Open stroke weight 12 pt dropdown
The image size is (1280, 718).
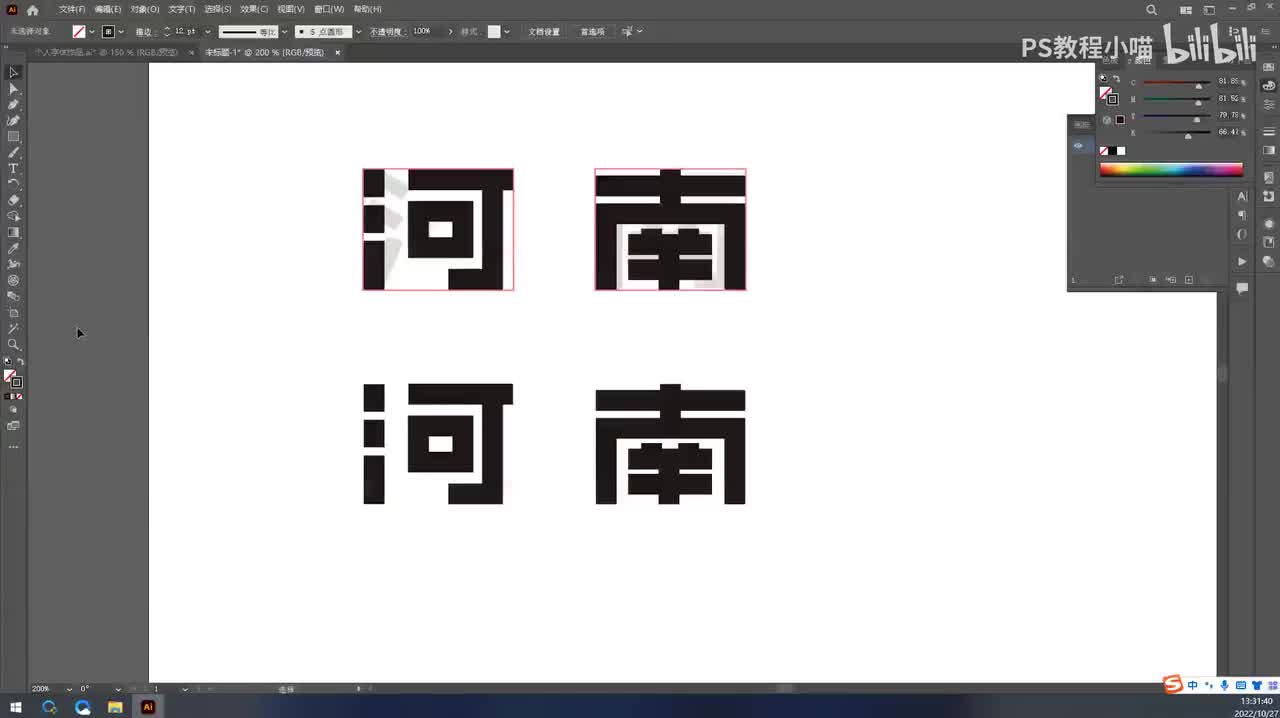(207, 32)
